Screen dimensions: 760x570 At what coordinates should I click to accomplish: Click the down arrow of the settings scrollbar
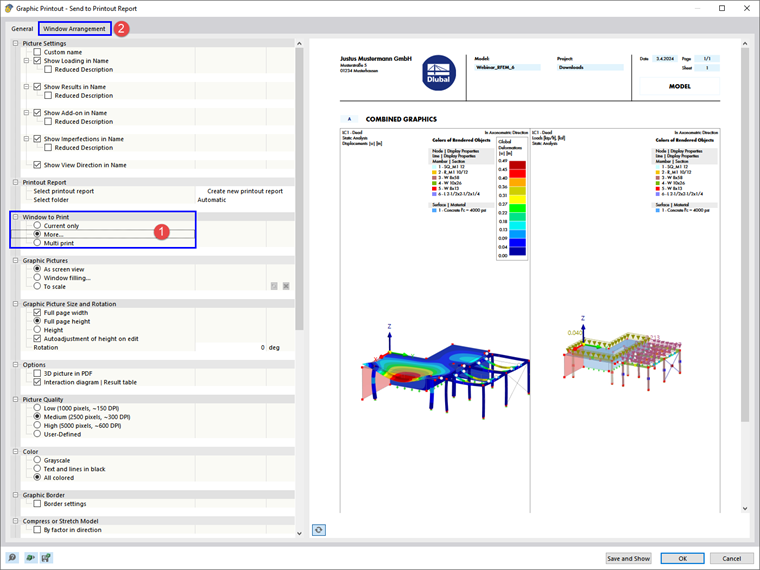[299, 533]
